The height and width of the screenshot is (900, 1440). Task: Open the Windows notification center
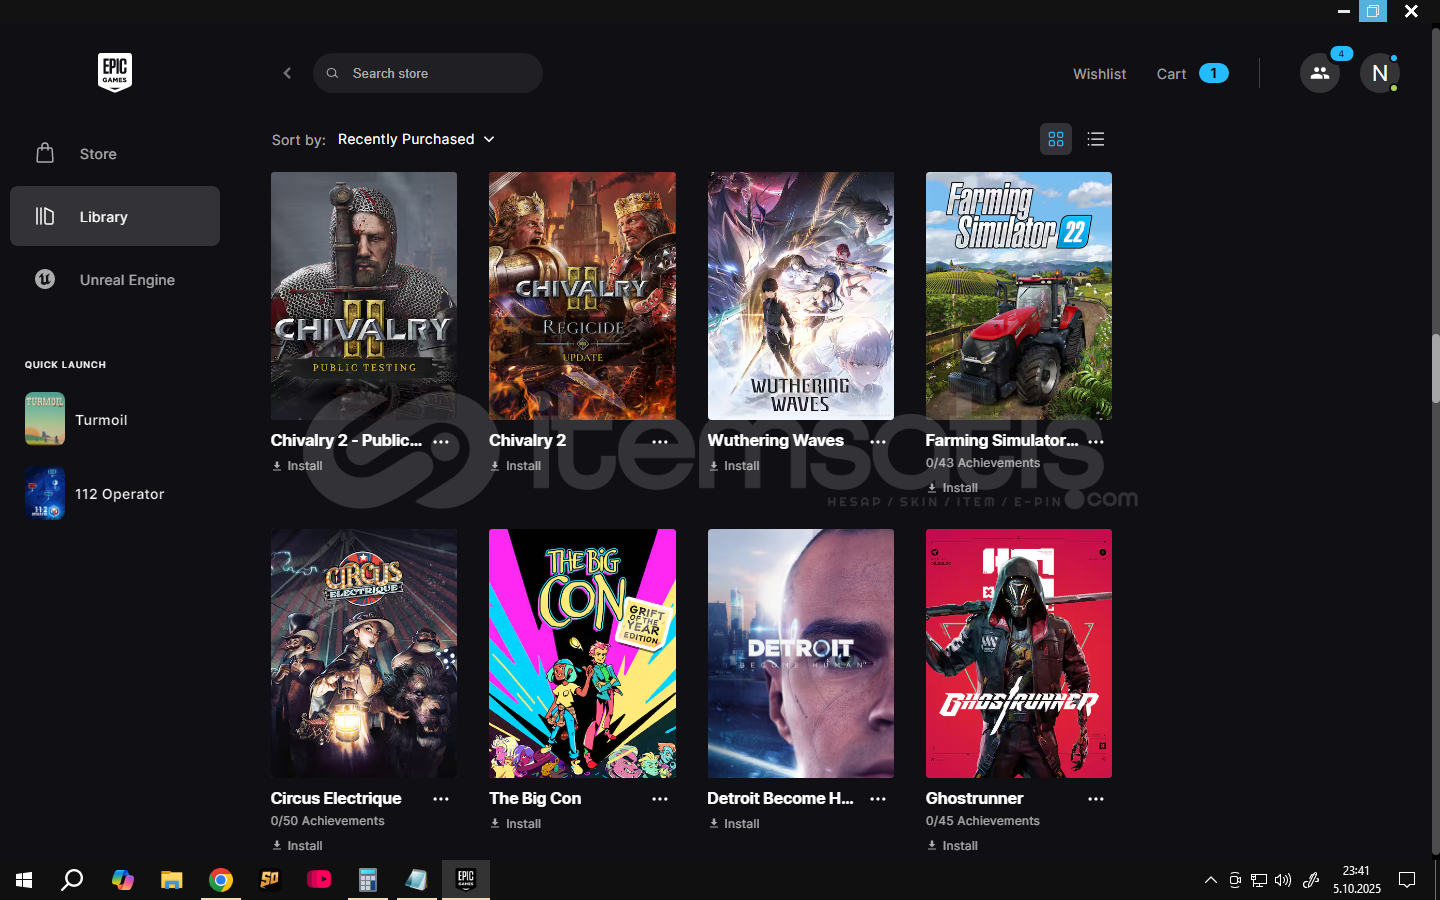(x=1407, y=880)
